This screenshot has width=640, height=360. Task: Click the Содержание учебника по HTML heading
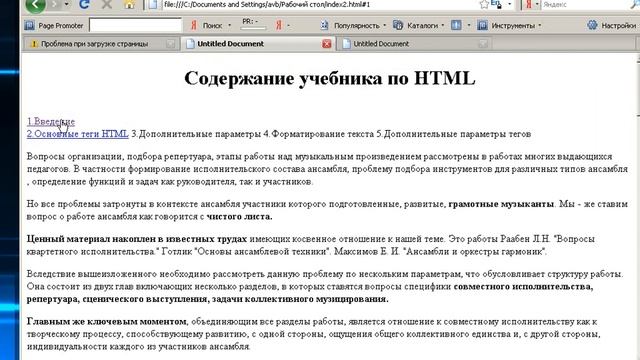click(330, 78)
